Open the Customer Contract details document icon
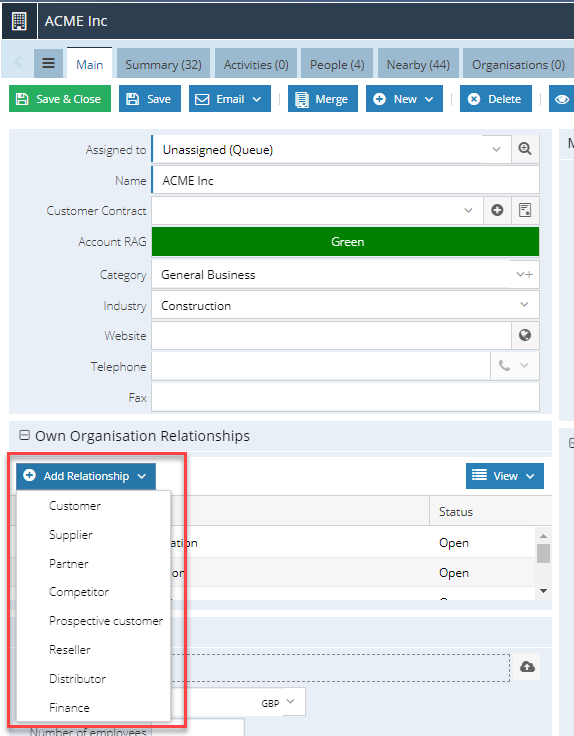Viewport: 574px width, 736px height. (525, 210)
